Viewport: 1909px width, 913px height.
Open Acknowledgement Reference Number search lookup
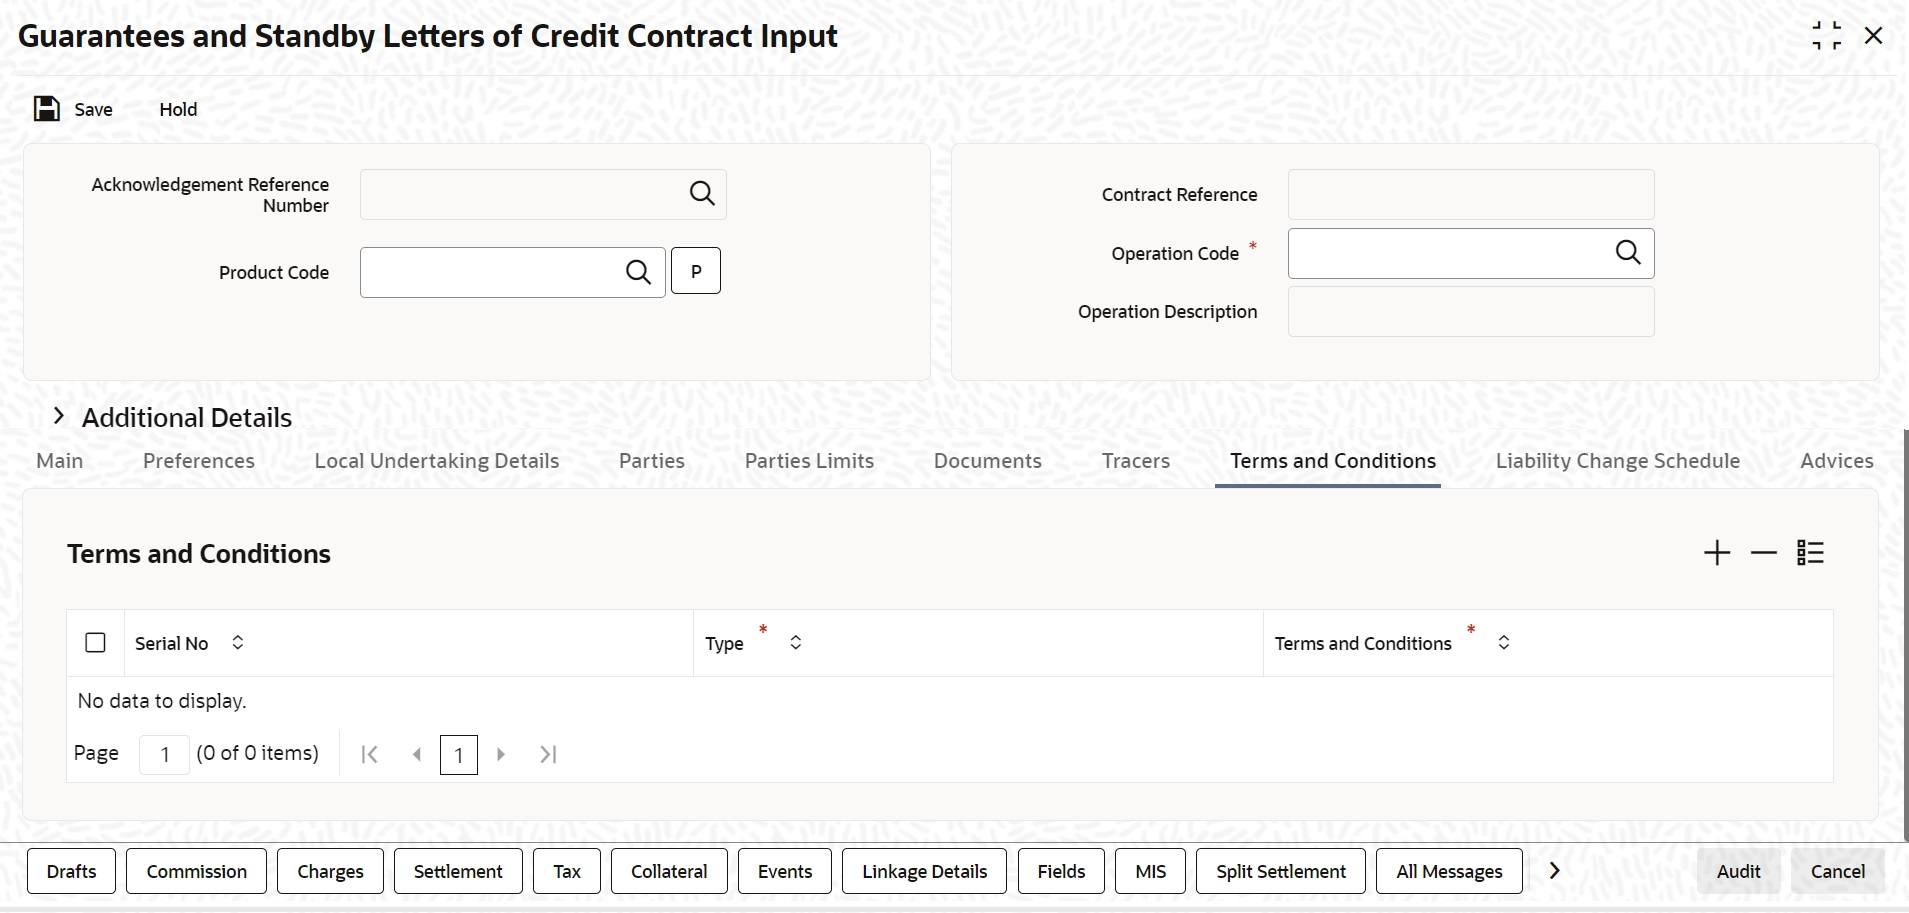pos(702,194)
